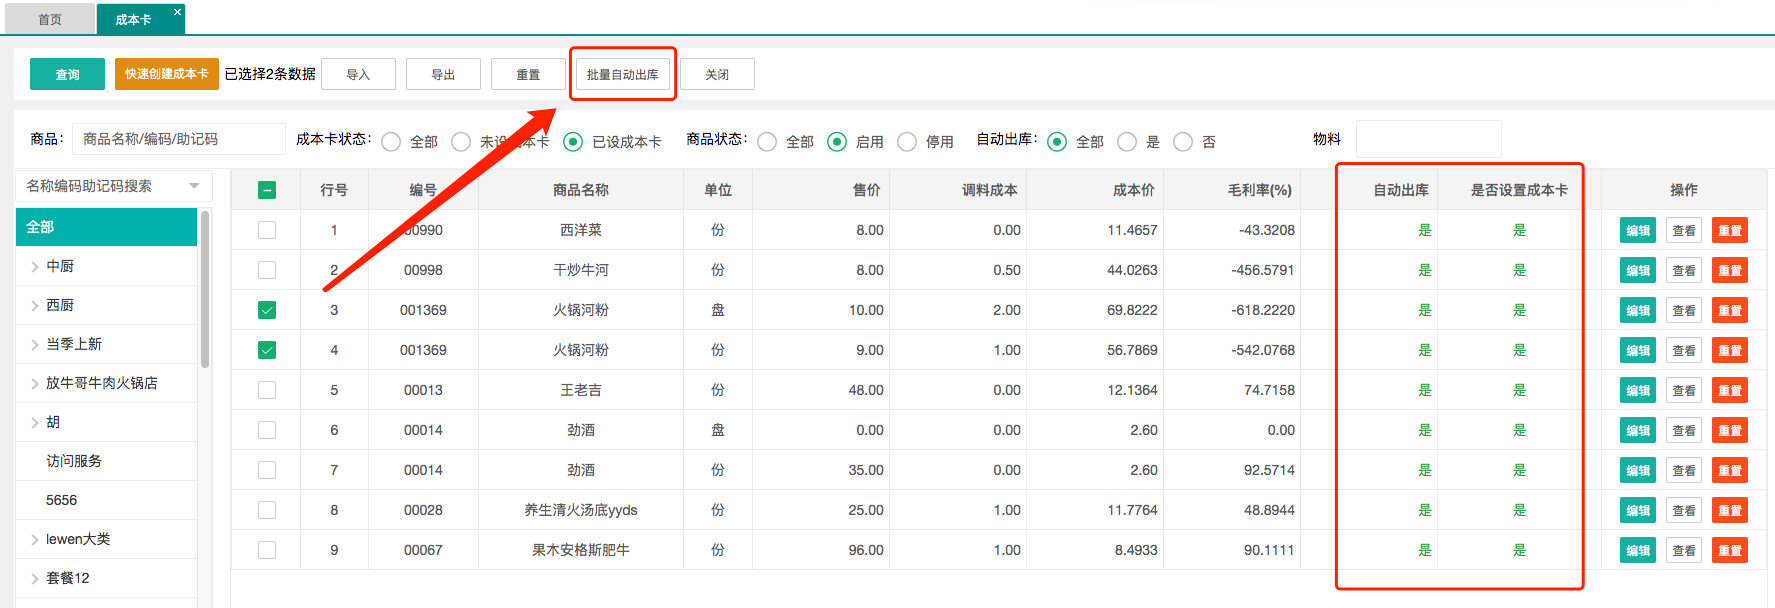Expand the 放牛哥牛肉火锅店 tree node
This screenshot has width=1775, height=608.
(x=35, y=383)
